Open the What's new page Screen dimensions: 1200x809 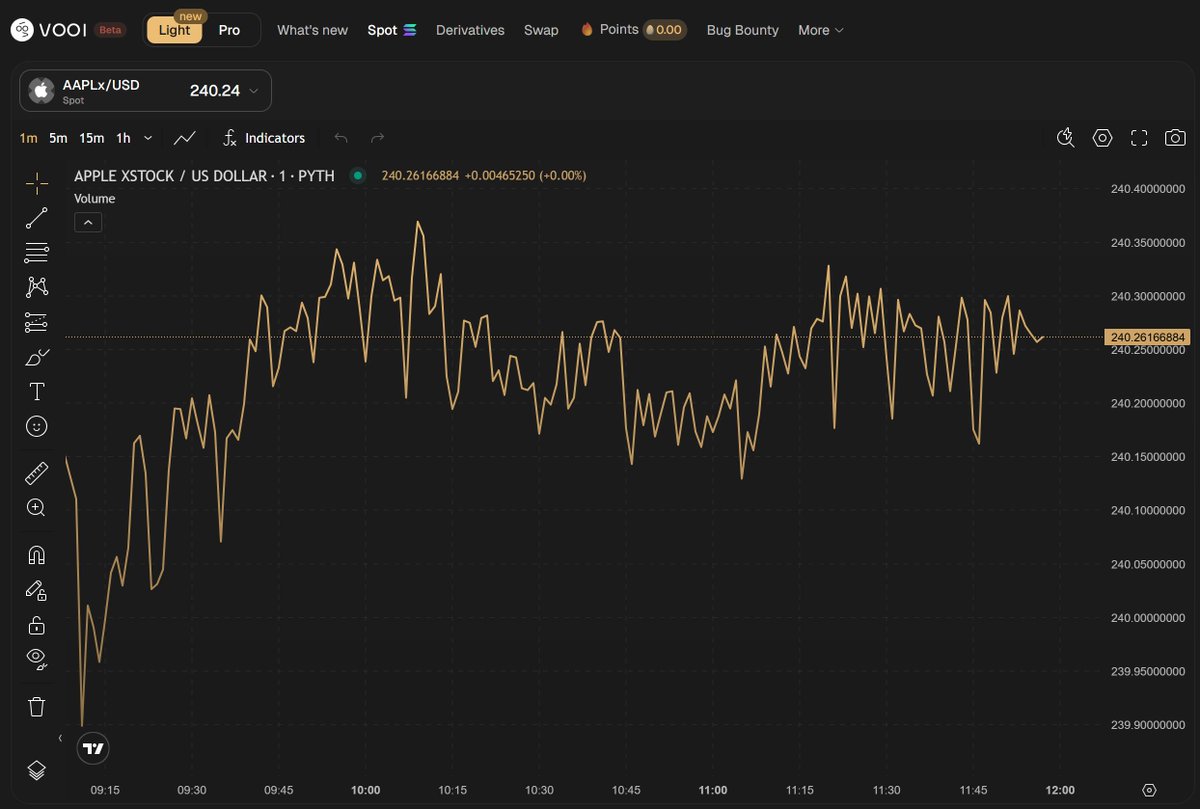pyautogui.click(x=312, y=30)
